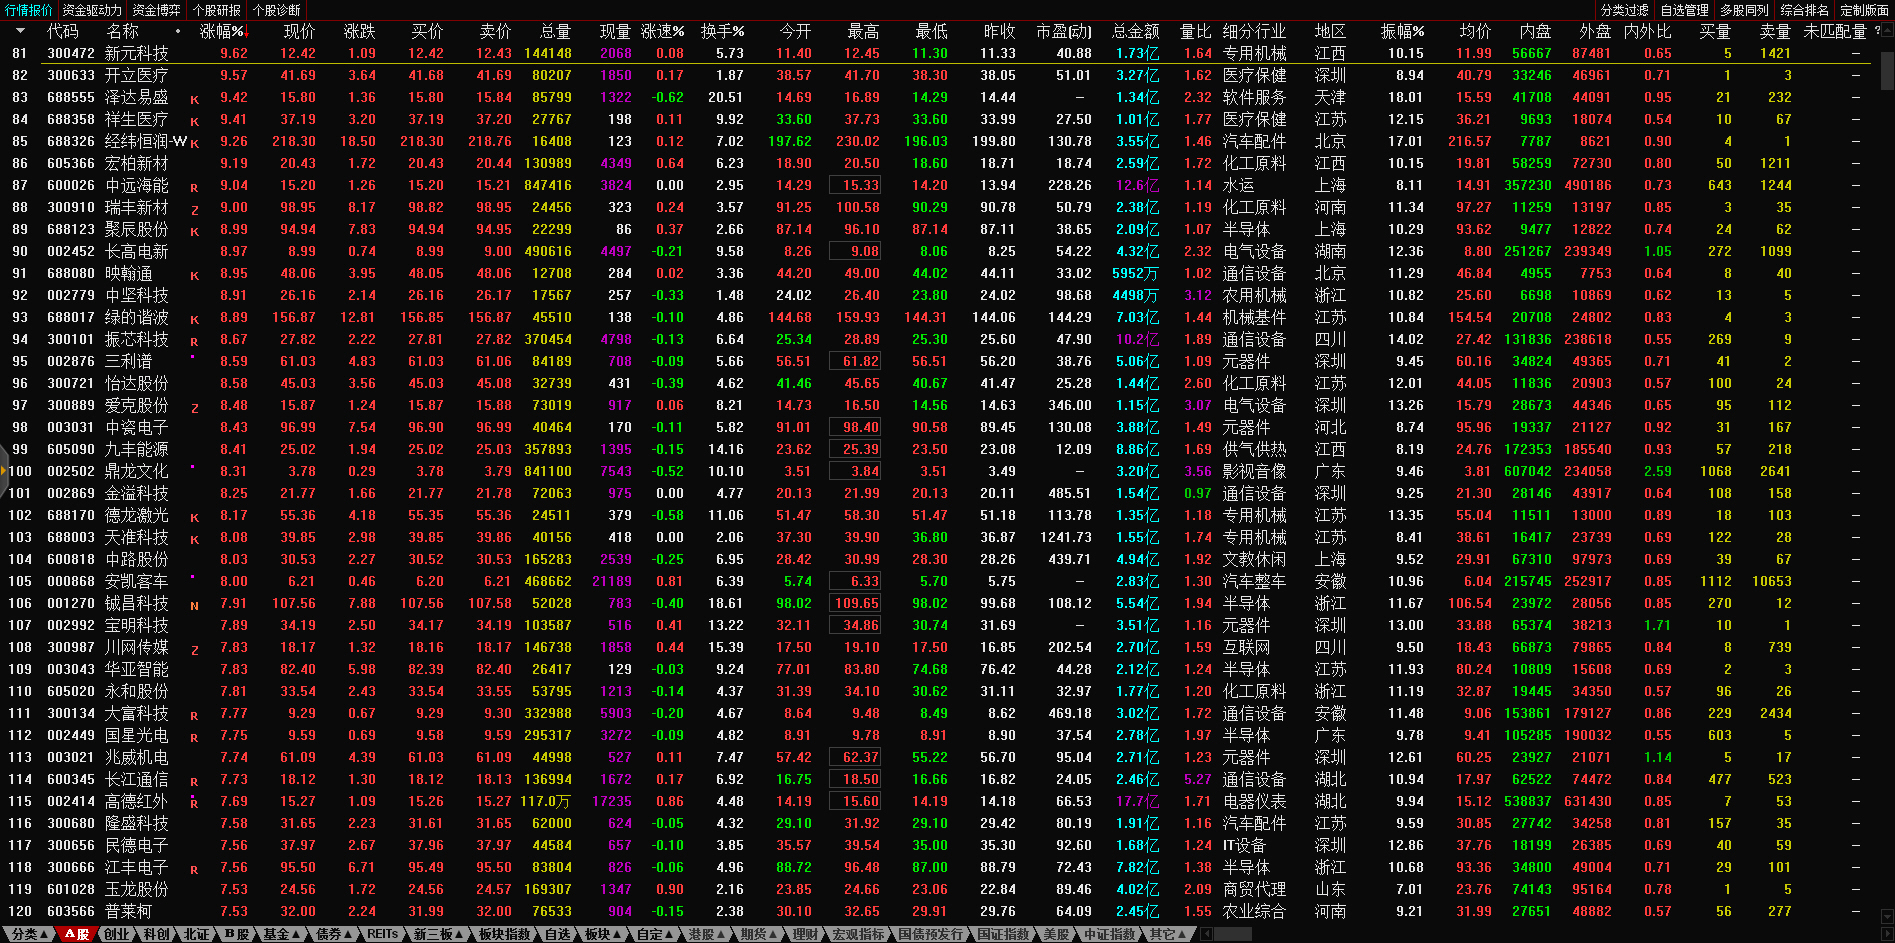Expand the 新三板 tab dropdown

coord(439,934)
